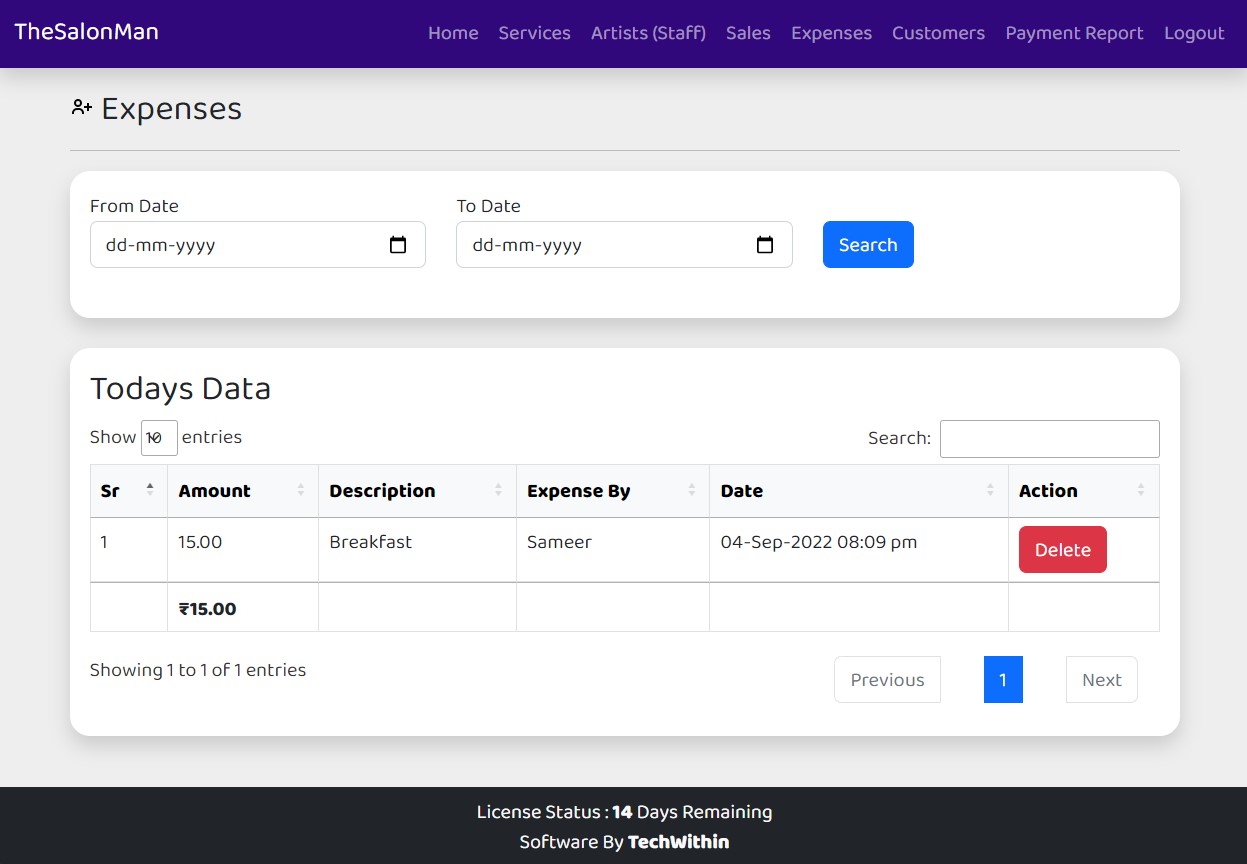
Task: Log out using the Logout link
Action: click(x=1194, y=33)
